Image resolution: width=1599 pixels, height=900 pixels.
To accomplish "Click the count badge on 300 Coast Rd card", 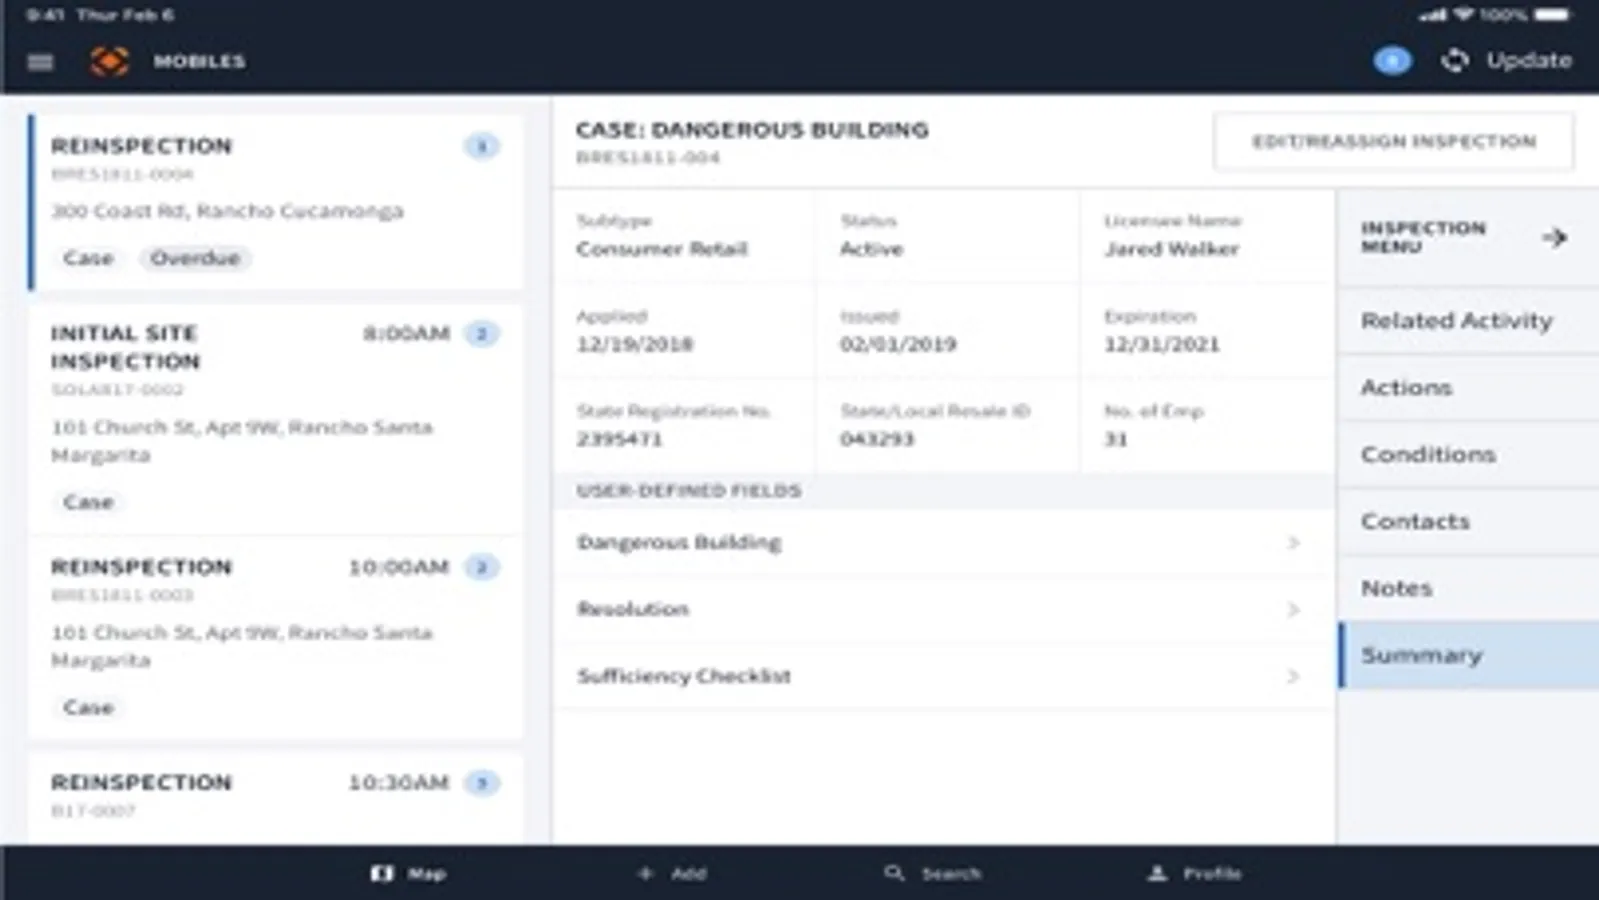I will 482,147.
